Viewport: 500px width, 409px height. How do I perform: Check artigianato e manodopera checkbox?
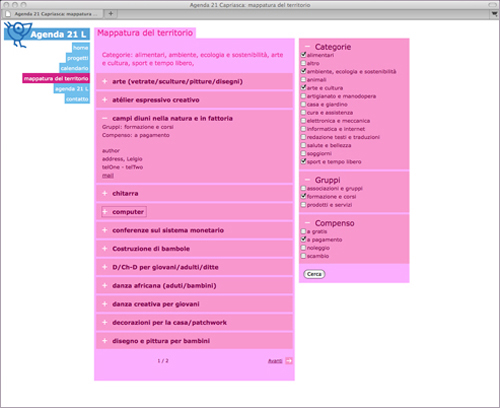pos(303,96)
